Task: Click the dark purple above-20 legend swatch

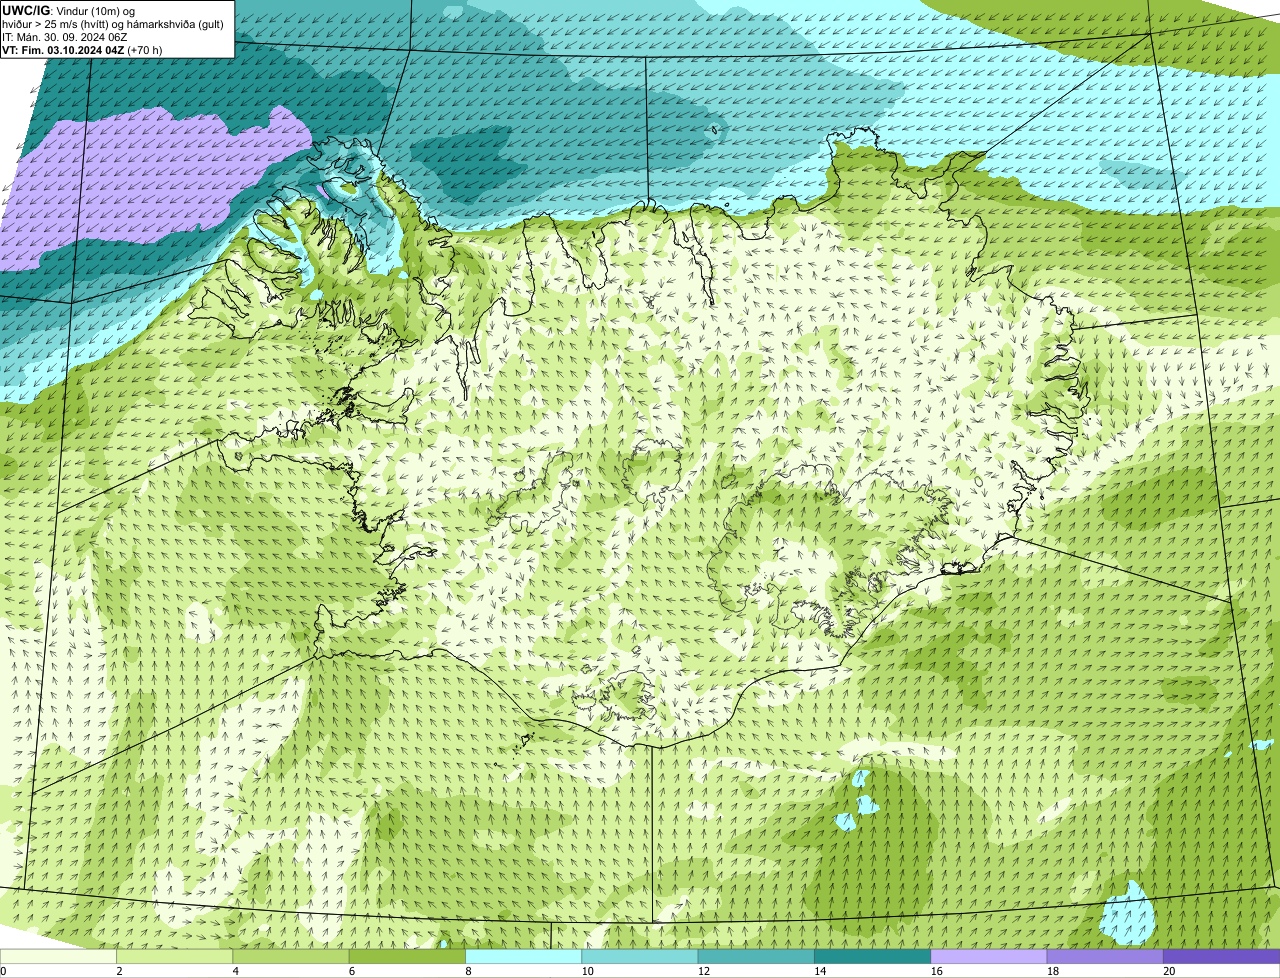Action: [x=1221, y=956]
